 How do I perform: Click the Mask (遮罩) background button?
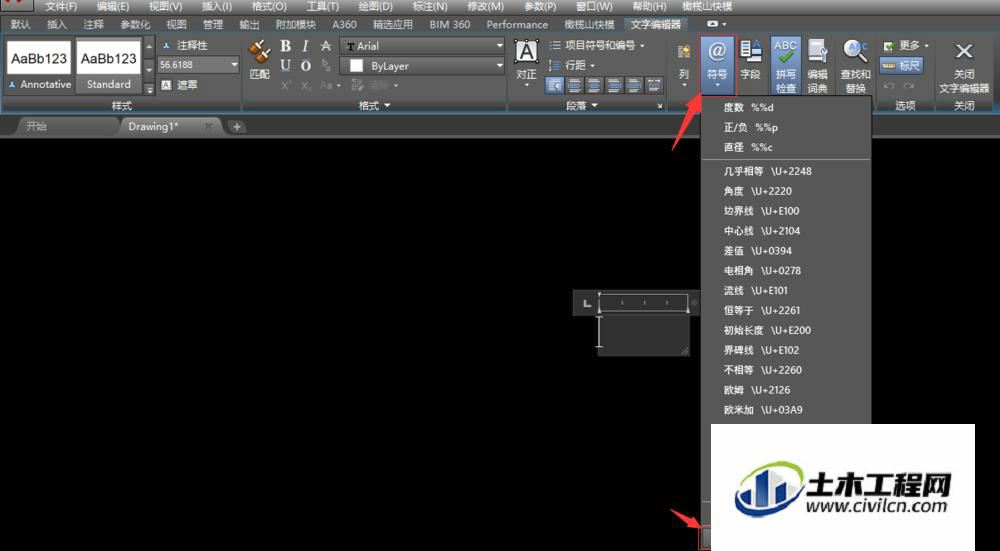[x=179, y=85]
